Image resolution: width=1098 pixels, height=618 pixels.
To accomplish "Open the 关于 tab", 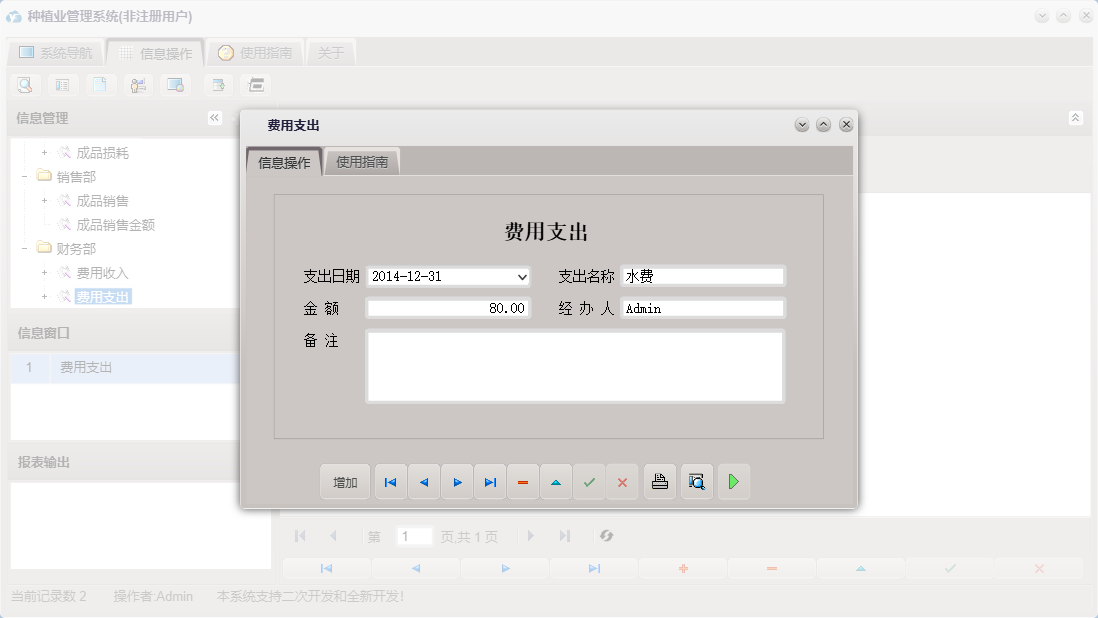I will (331, 52).
